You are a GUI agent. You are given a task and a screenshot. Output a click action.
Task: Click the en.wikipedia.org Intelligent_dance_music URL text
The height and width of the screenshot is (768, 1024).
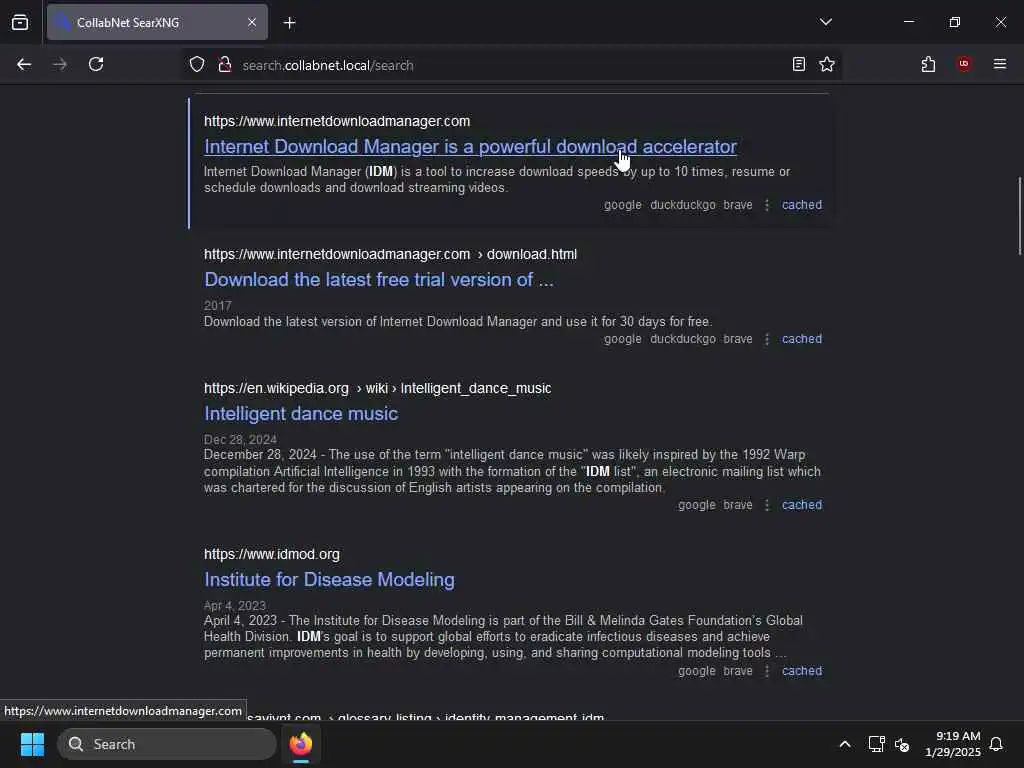(x=377, y=389)
